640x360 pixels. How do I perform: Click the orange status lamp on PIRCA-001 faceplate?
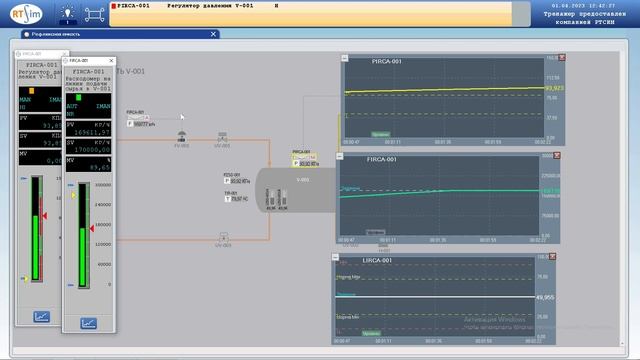(x=31, y=91)
